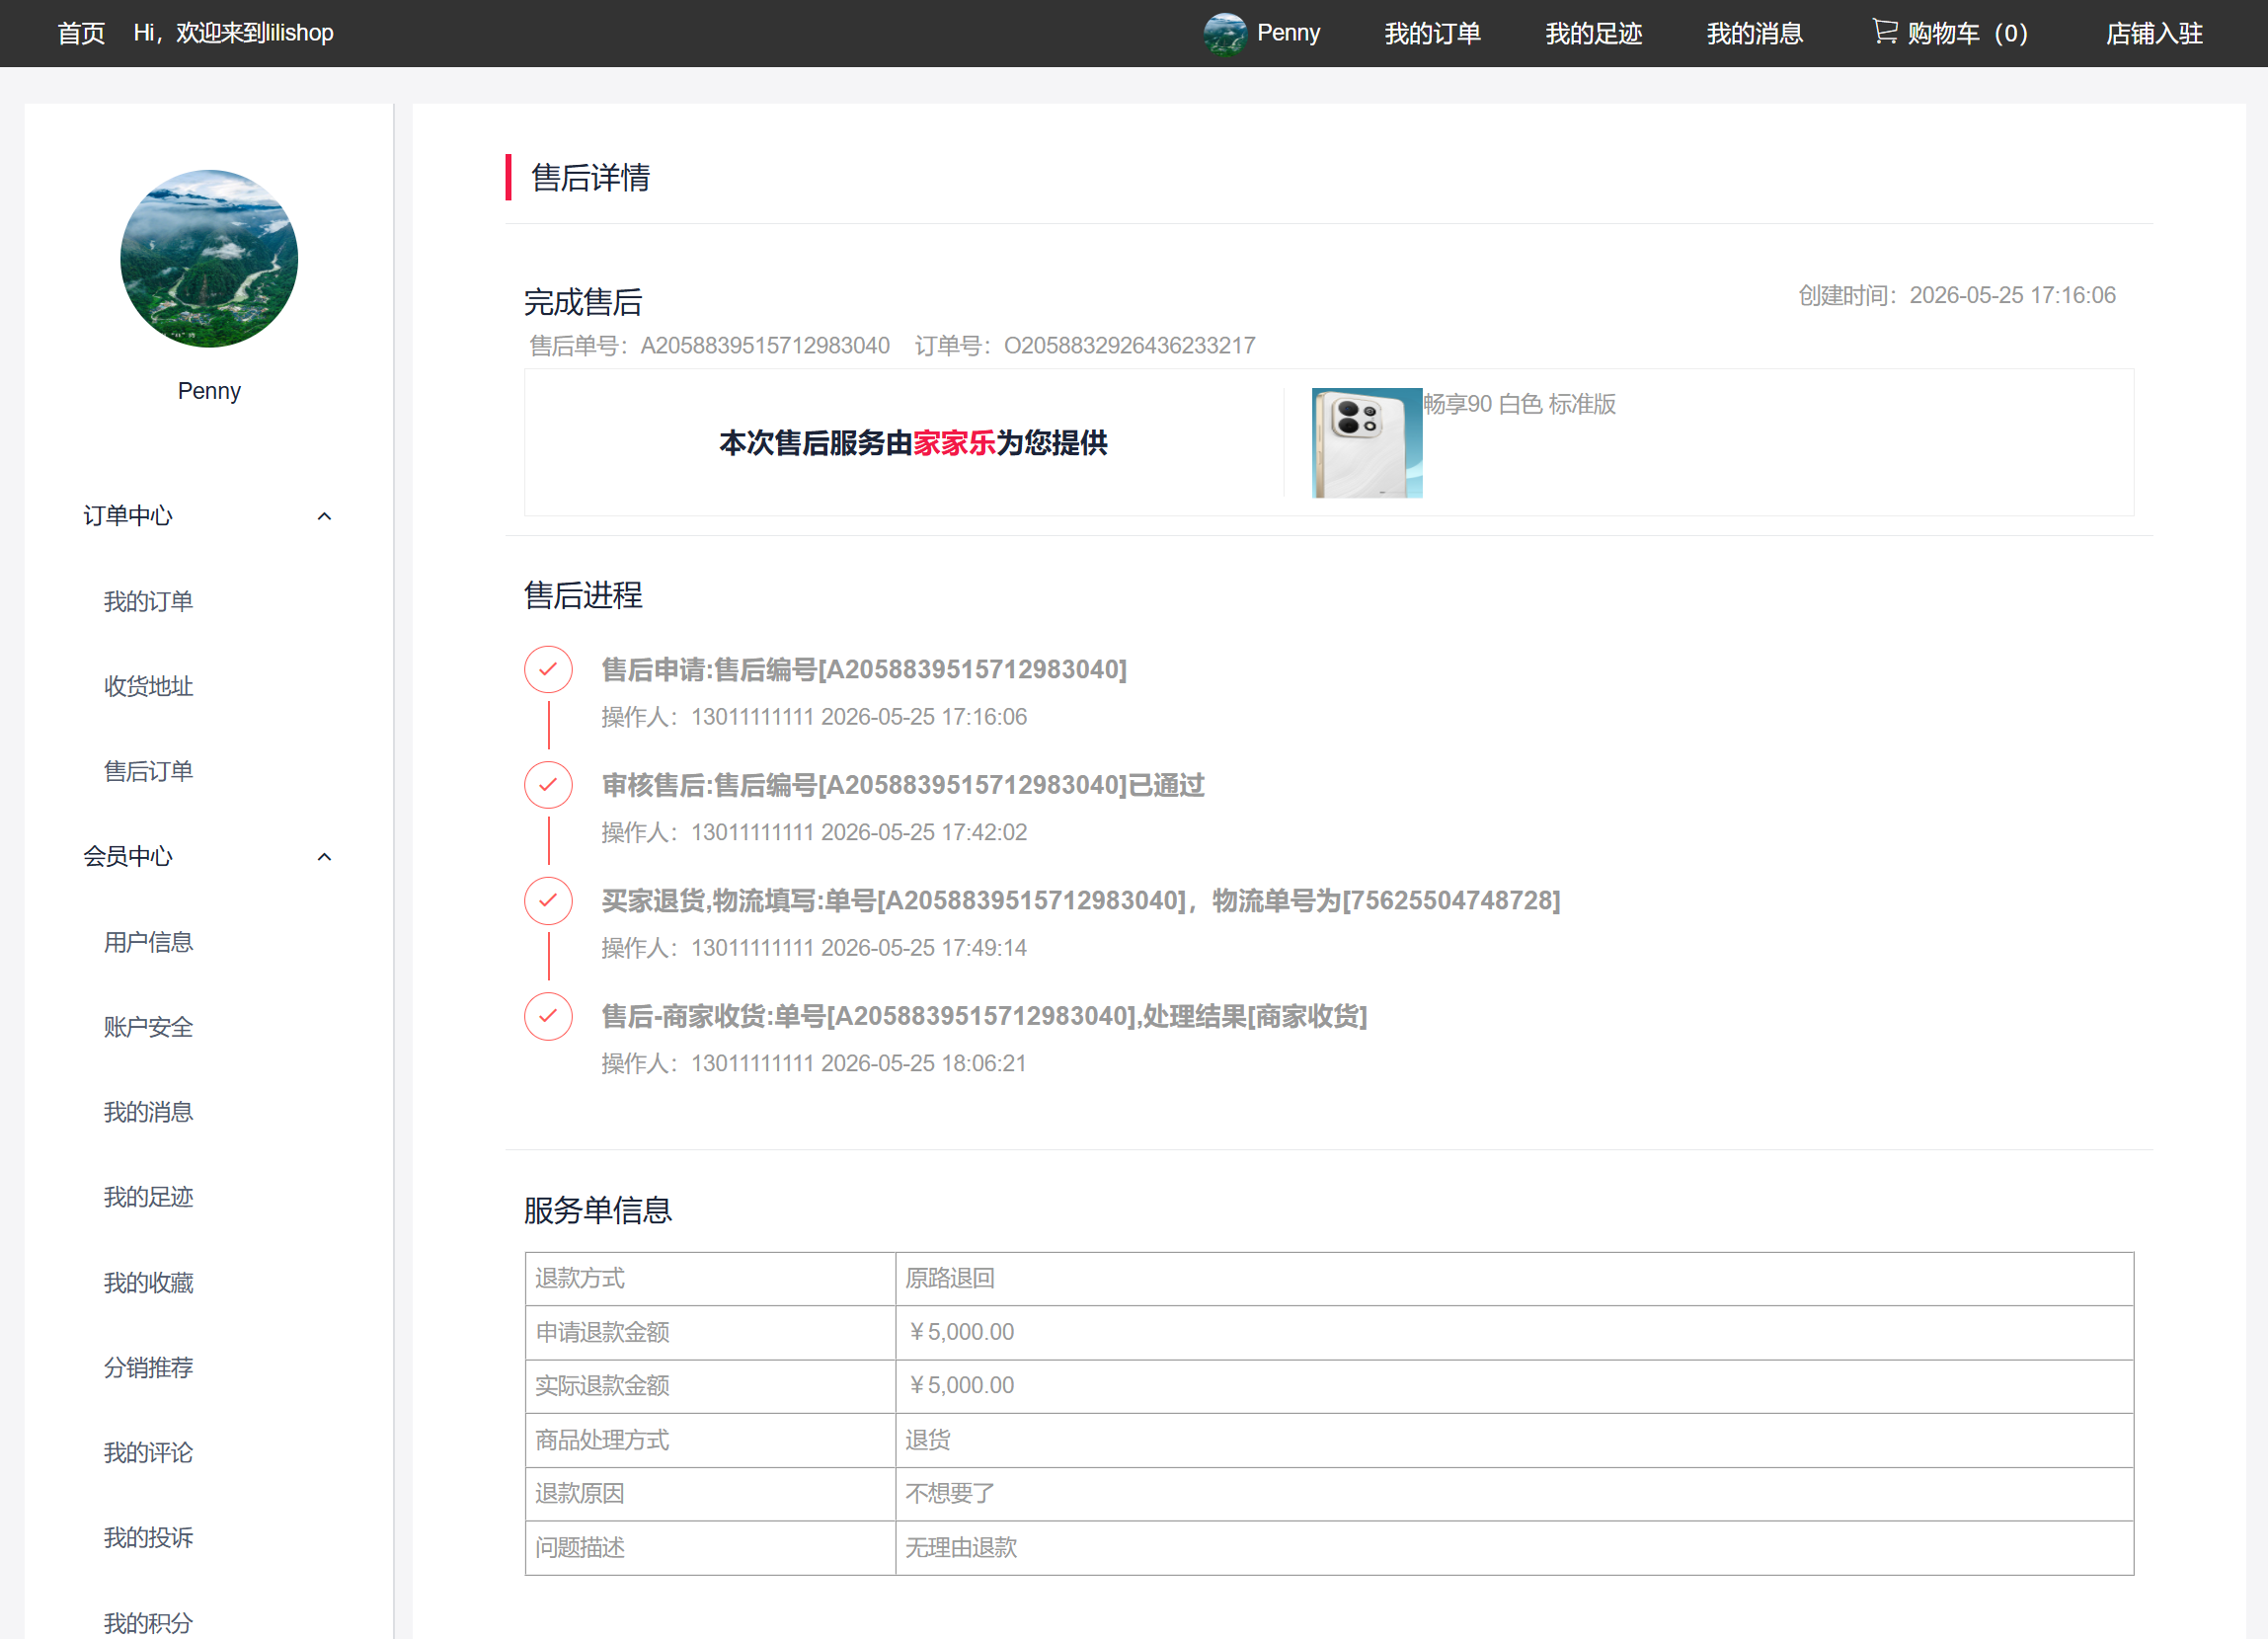Open 畅享90 白色 标准版 product title
Screen dimensions: 2268x1639
tap(1519, 404)
